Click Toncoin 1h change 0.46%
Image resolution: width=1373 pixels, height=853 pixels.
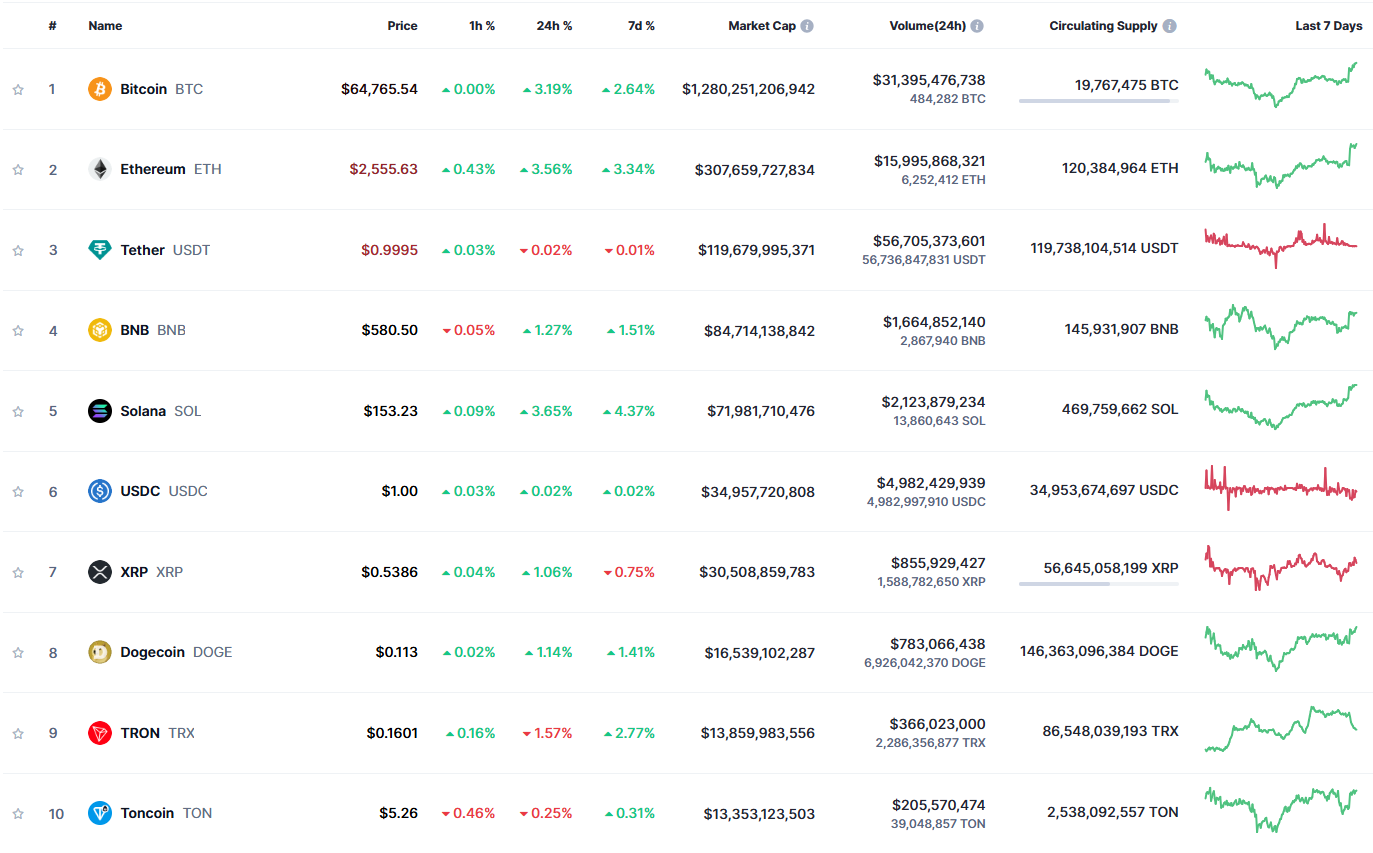(x=469, y=813)
